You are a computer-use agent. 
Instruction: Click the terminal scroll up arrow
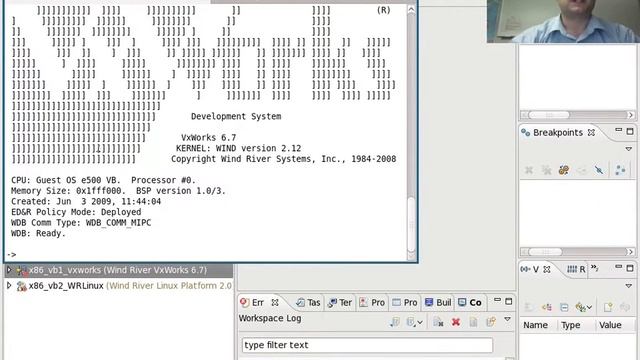coord(411,10)
